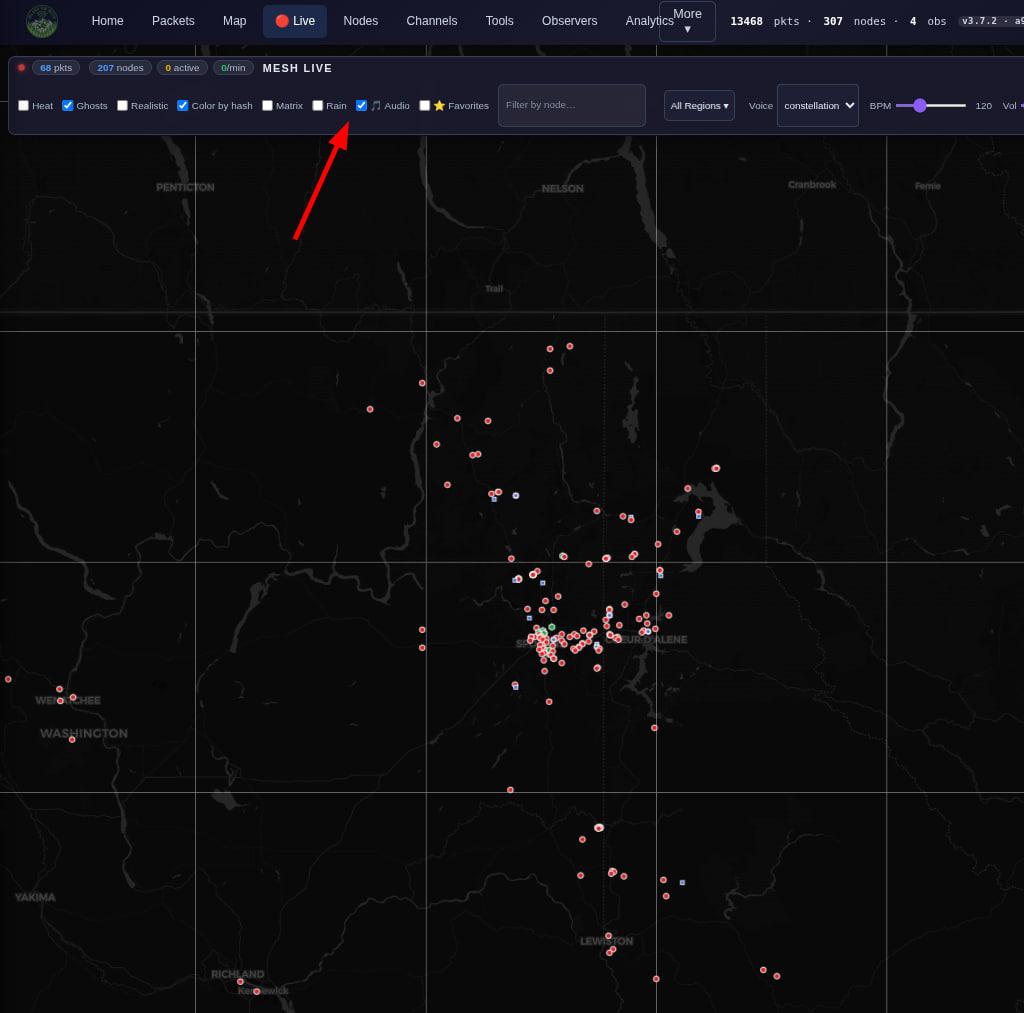Click the MESH LIVE title

point(297,68)
